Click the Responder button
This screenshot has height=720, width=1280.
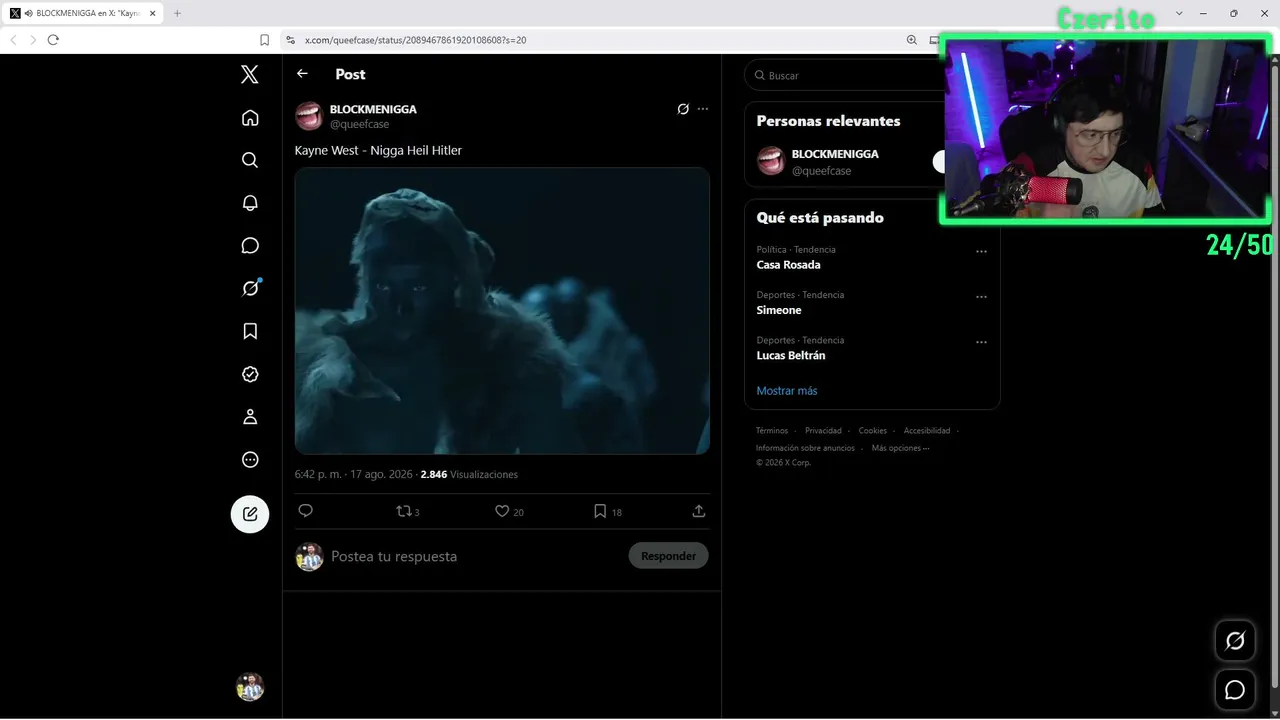(x=668, y=556)
